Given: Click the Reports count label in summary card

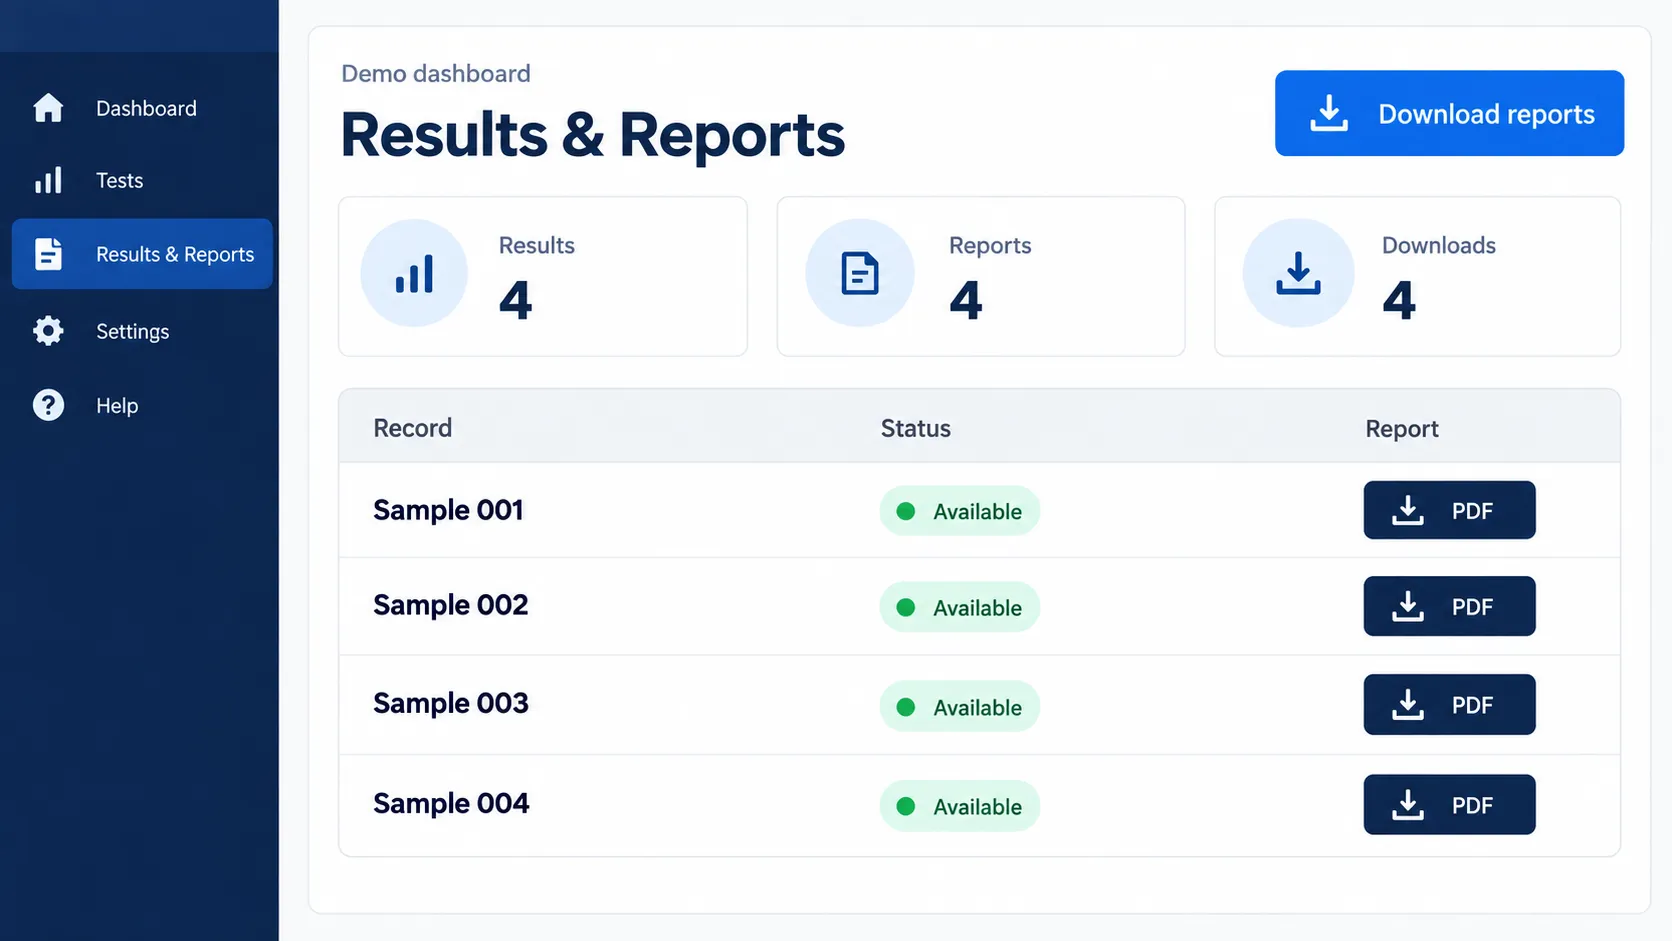Looking at the screenshot, I should click(990, 245).
